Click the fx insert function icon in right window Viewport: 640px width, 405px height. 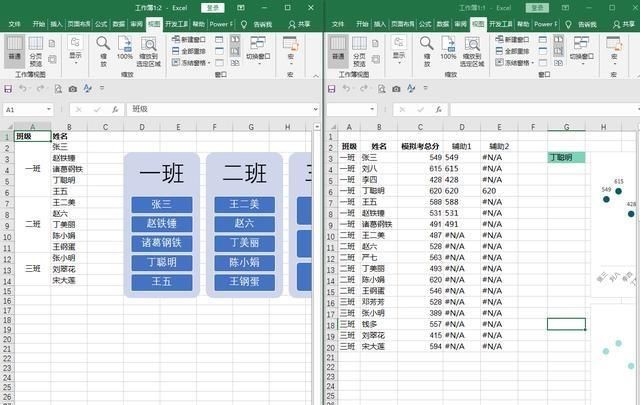click(438, 109)
